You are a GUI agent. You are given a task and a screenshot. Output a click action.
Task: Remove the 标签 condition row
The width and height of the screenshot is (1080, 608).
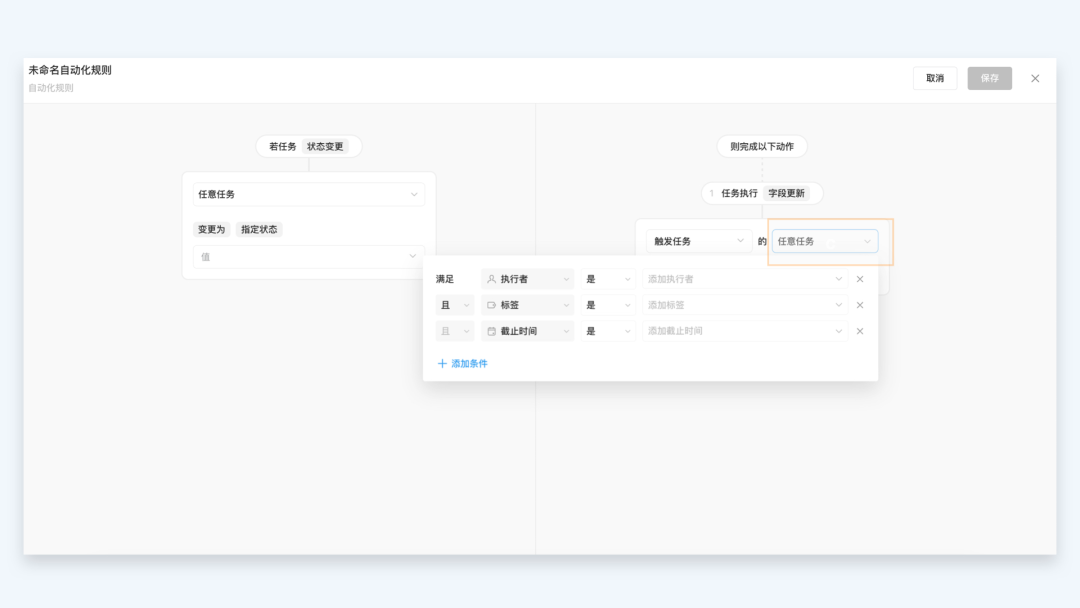[859, 306]
